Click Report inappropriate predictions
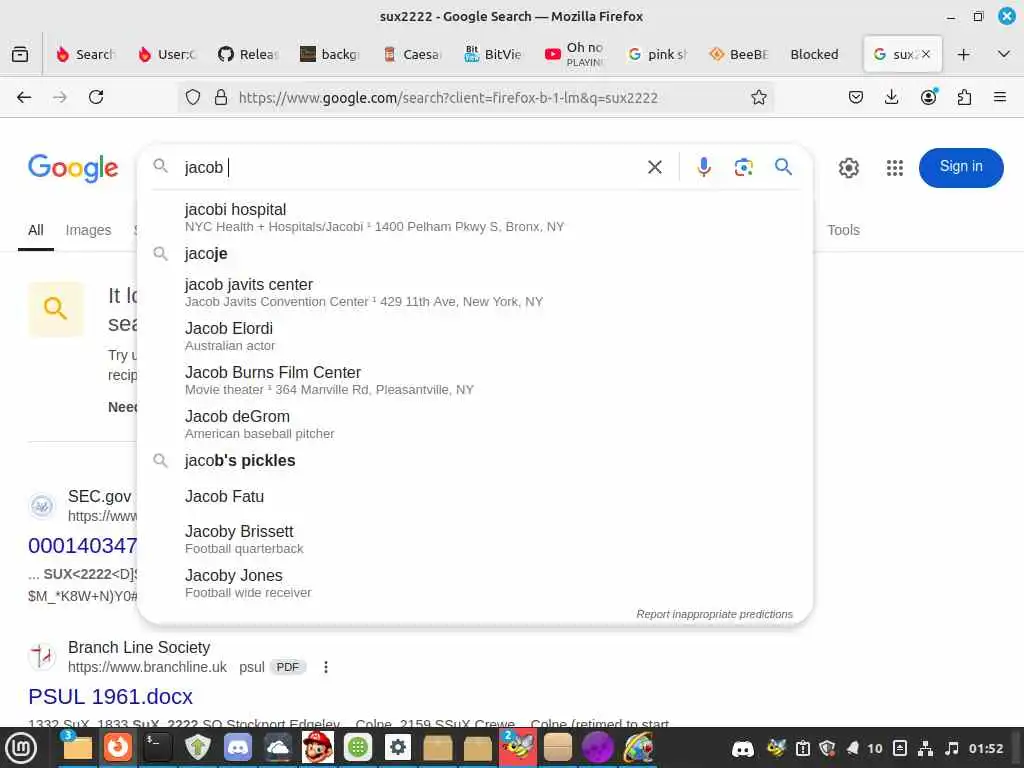The height and width of the screenshot is (768, 1024). (714, 614)
